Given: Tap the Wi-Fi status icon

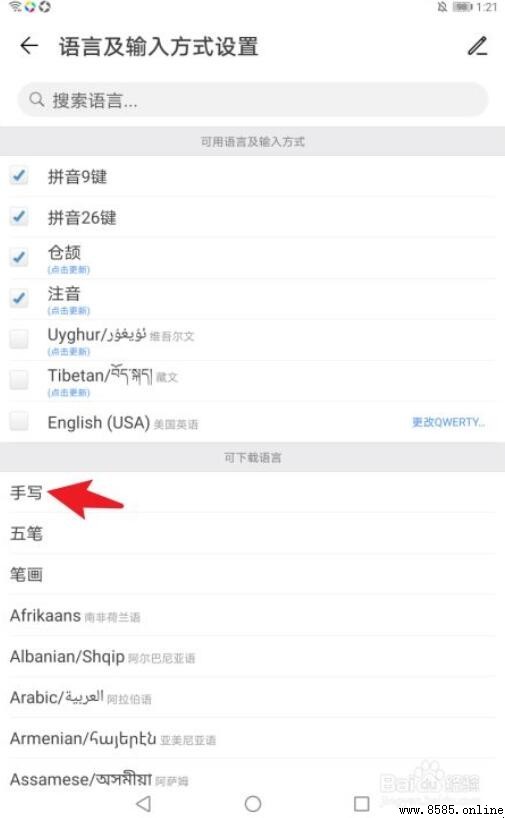Looking at the screenshot, I should pyautogui.click(x=15, y=6).
